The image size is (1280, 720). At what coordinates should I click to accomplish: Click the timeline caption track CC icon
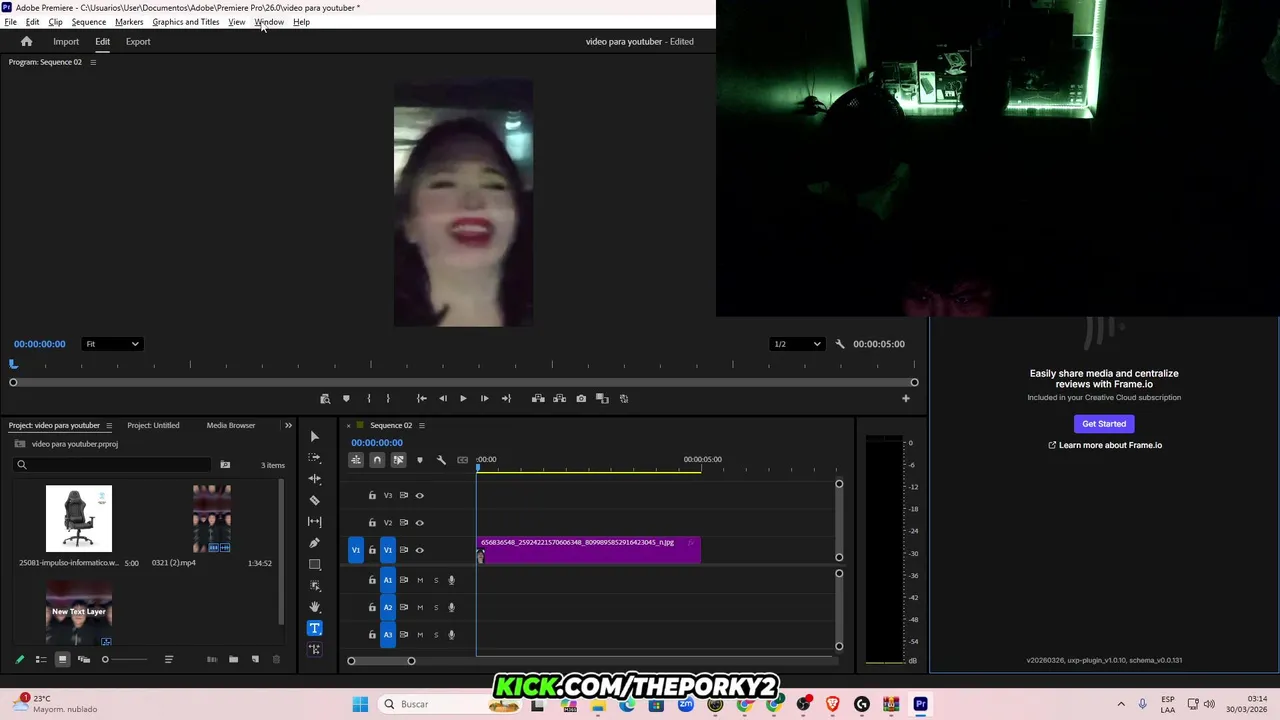pyautogui.click(x=462, y=460)
